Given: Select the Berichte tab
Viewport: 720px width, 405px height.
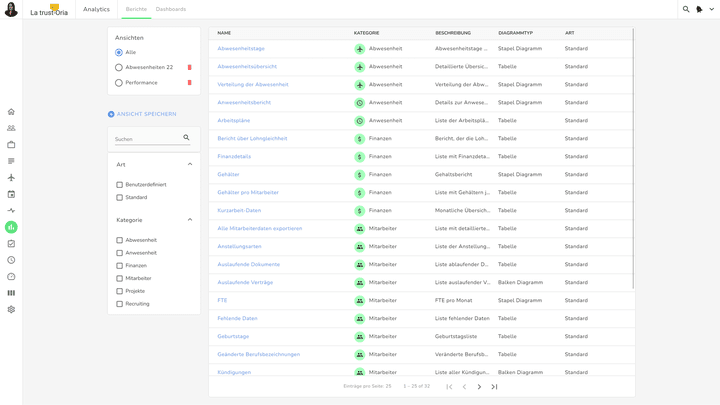Looking at the screenshot, I should pyautogui.click(x=136, y=9).
